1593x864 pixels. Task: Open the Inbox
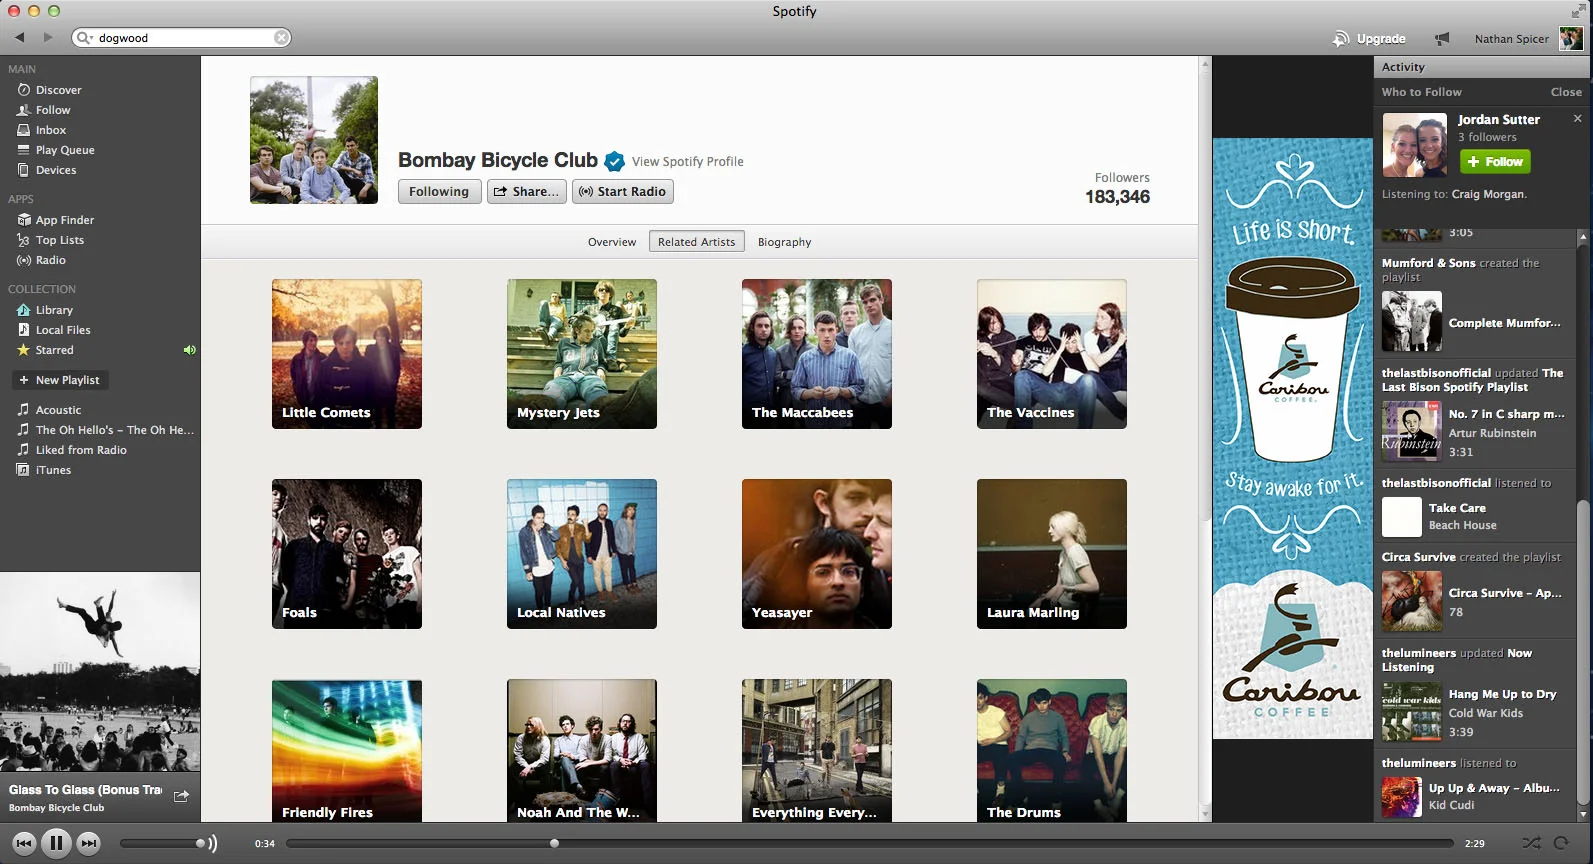[50, 130]
